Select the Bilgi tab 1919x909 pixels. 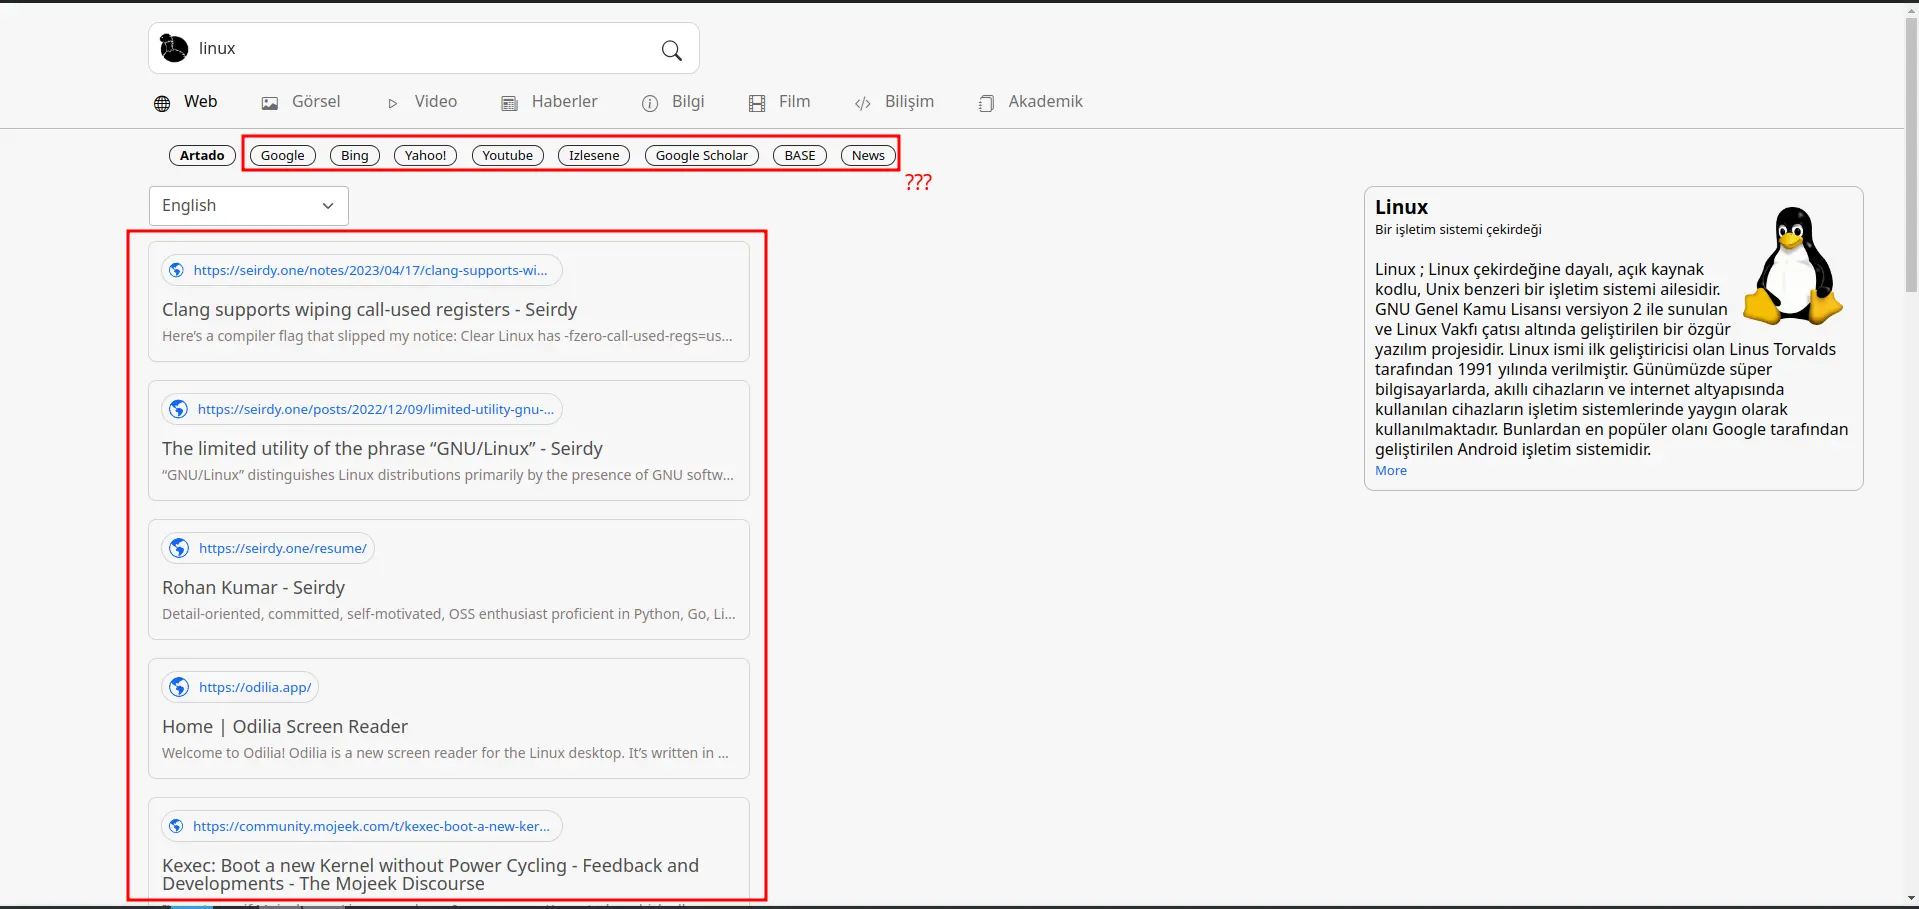(673, 102)
